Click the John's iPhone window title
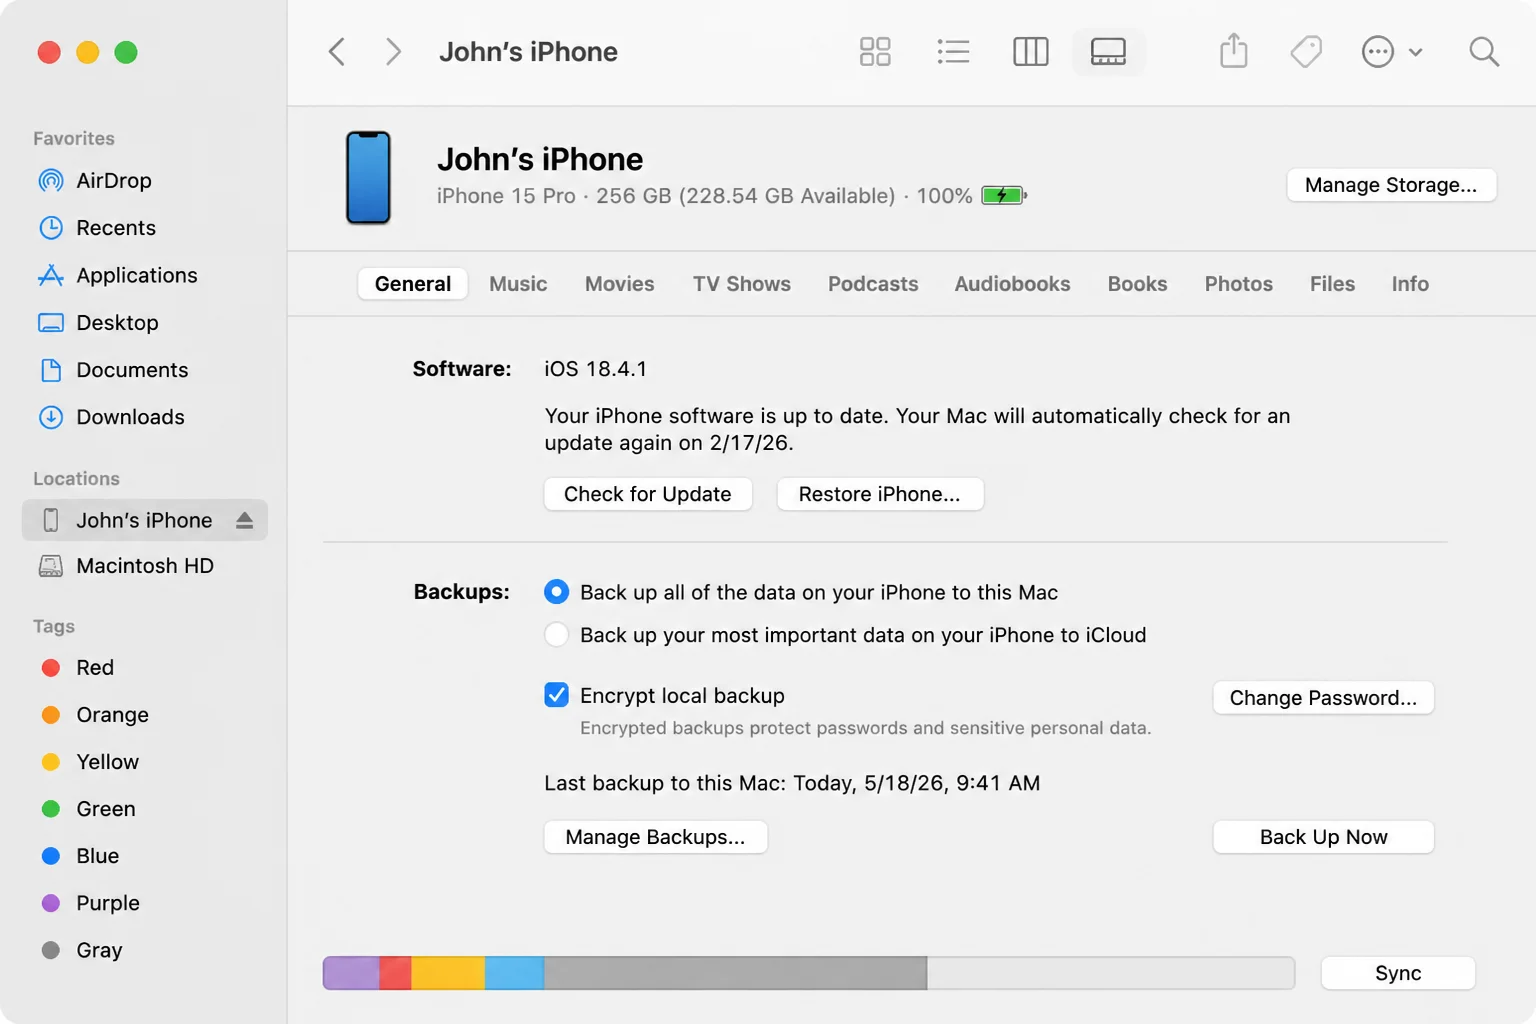1536x1024 pixels. tap(528, 52)
